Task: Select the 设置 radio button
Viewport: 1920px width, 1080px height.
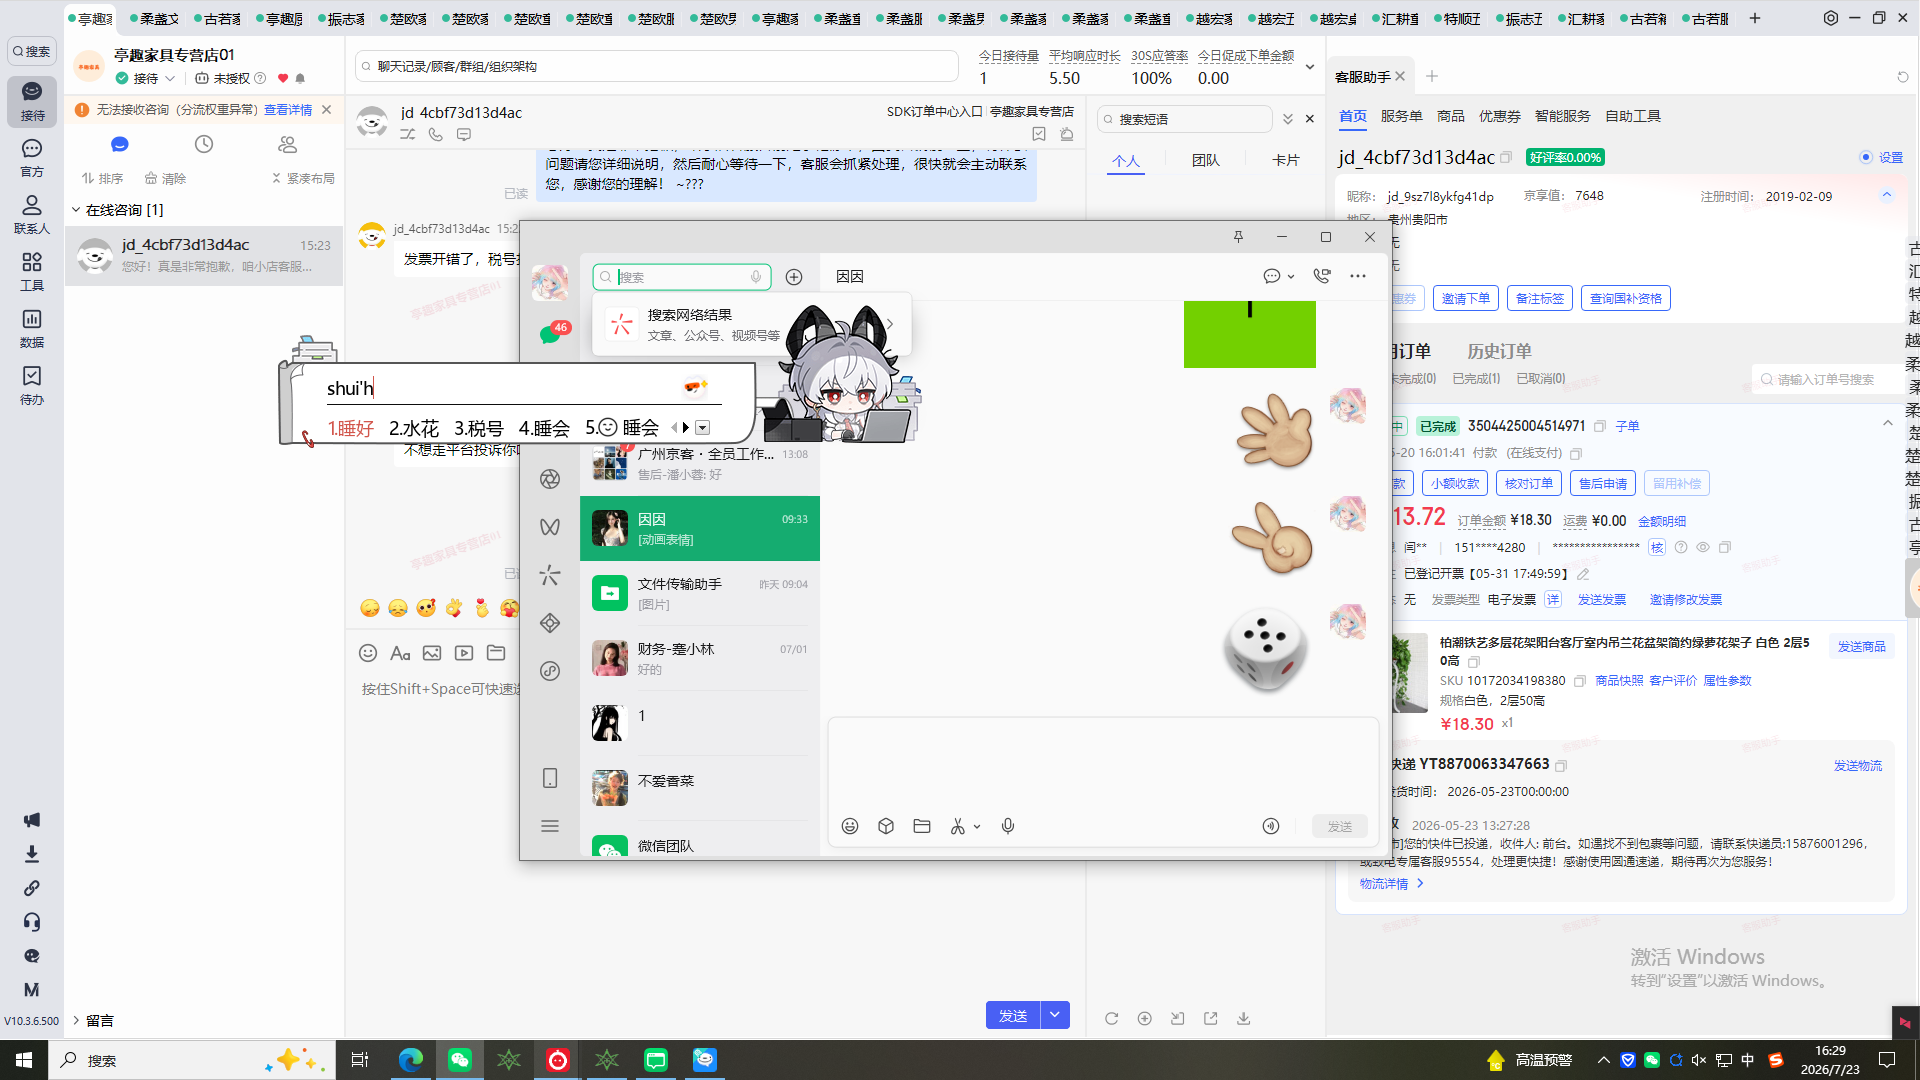Action: pos(1866,158)
